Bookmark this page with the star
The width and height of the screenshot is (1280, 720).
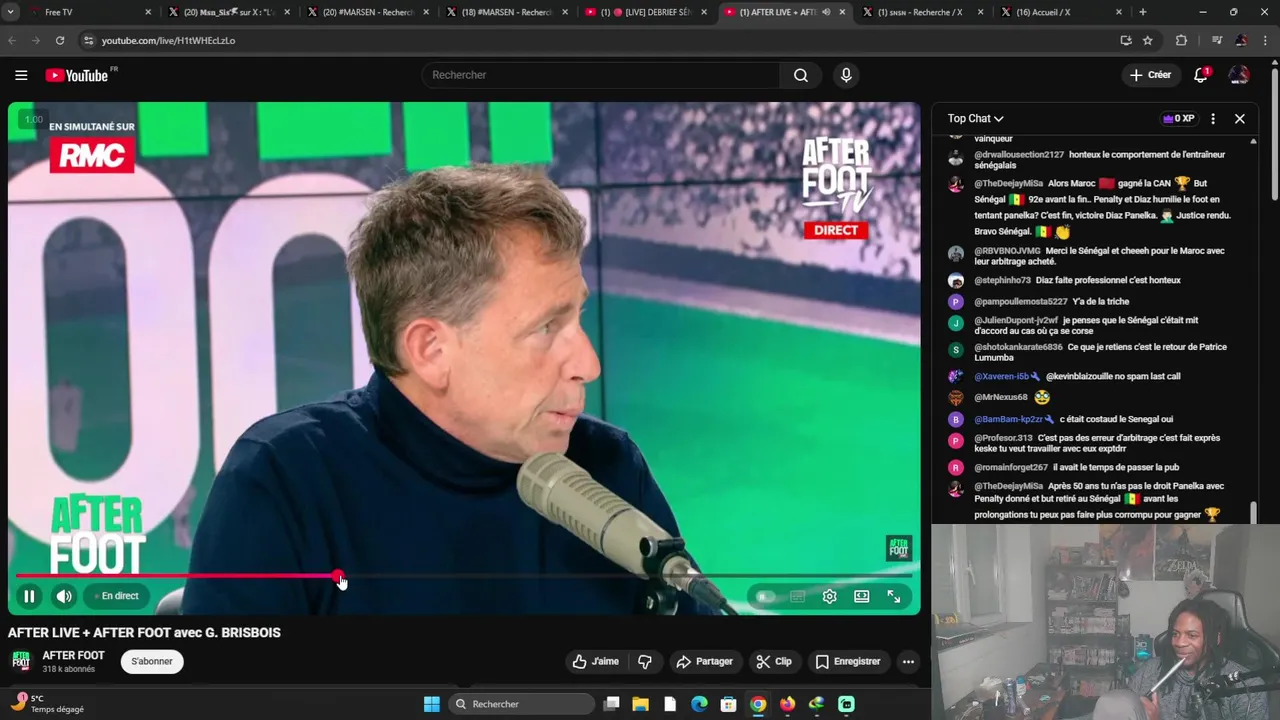(1148, 40)
